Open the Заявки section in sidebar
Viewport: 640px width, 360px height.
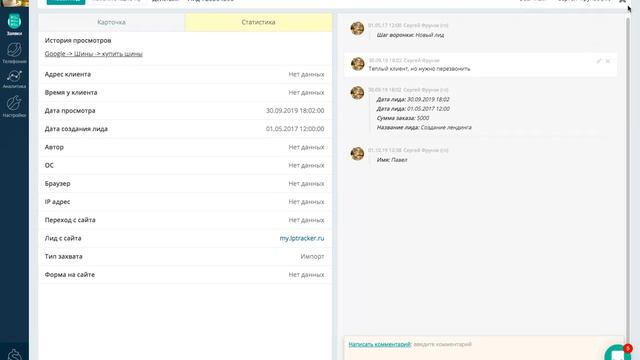(x=14, y=24)
